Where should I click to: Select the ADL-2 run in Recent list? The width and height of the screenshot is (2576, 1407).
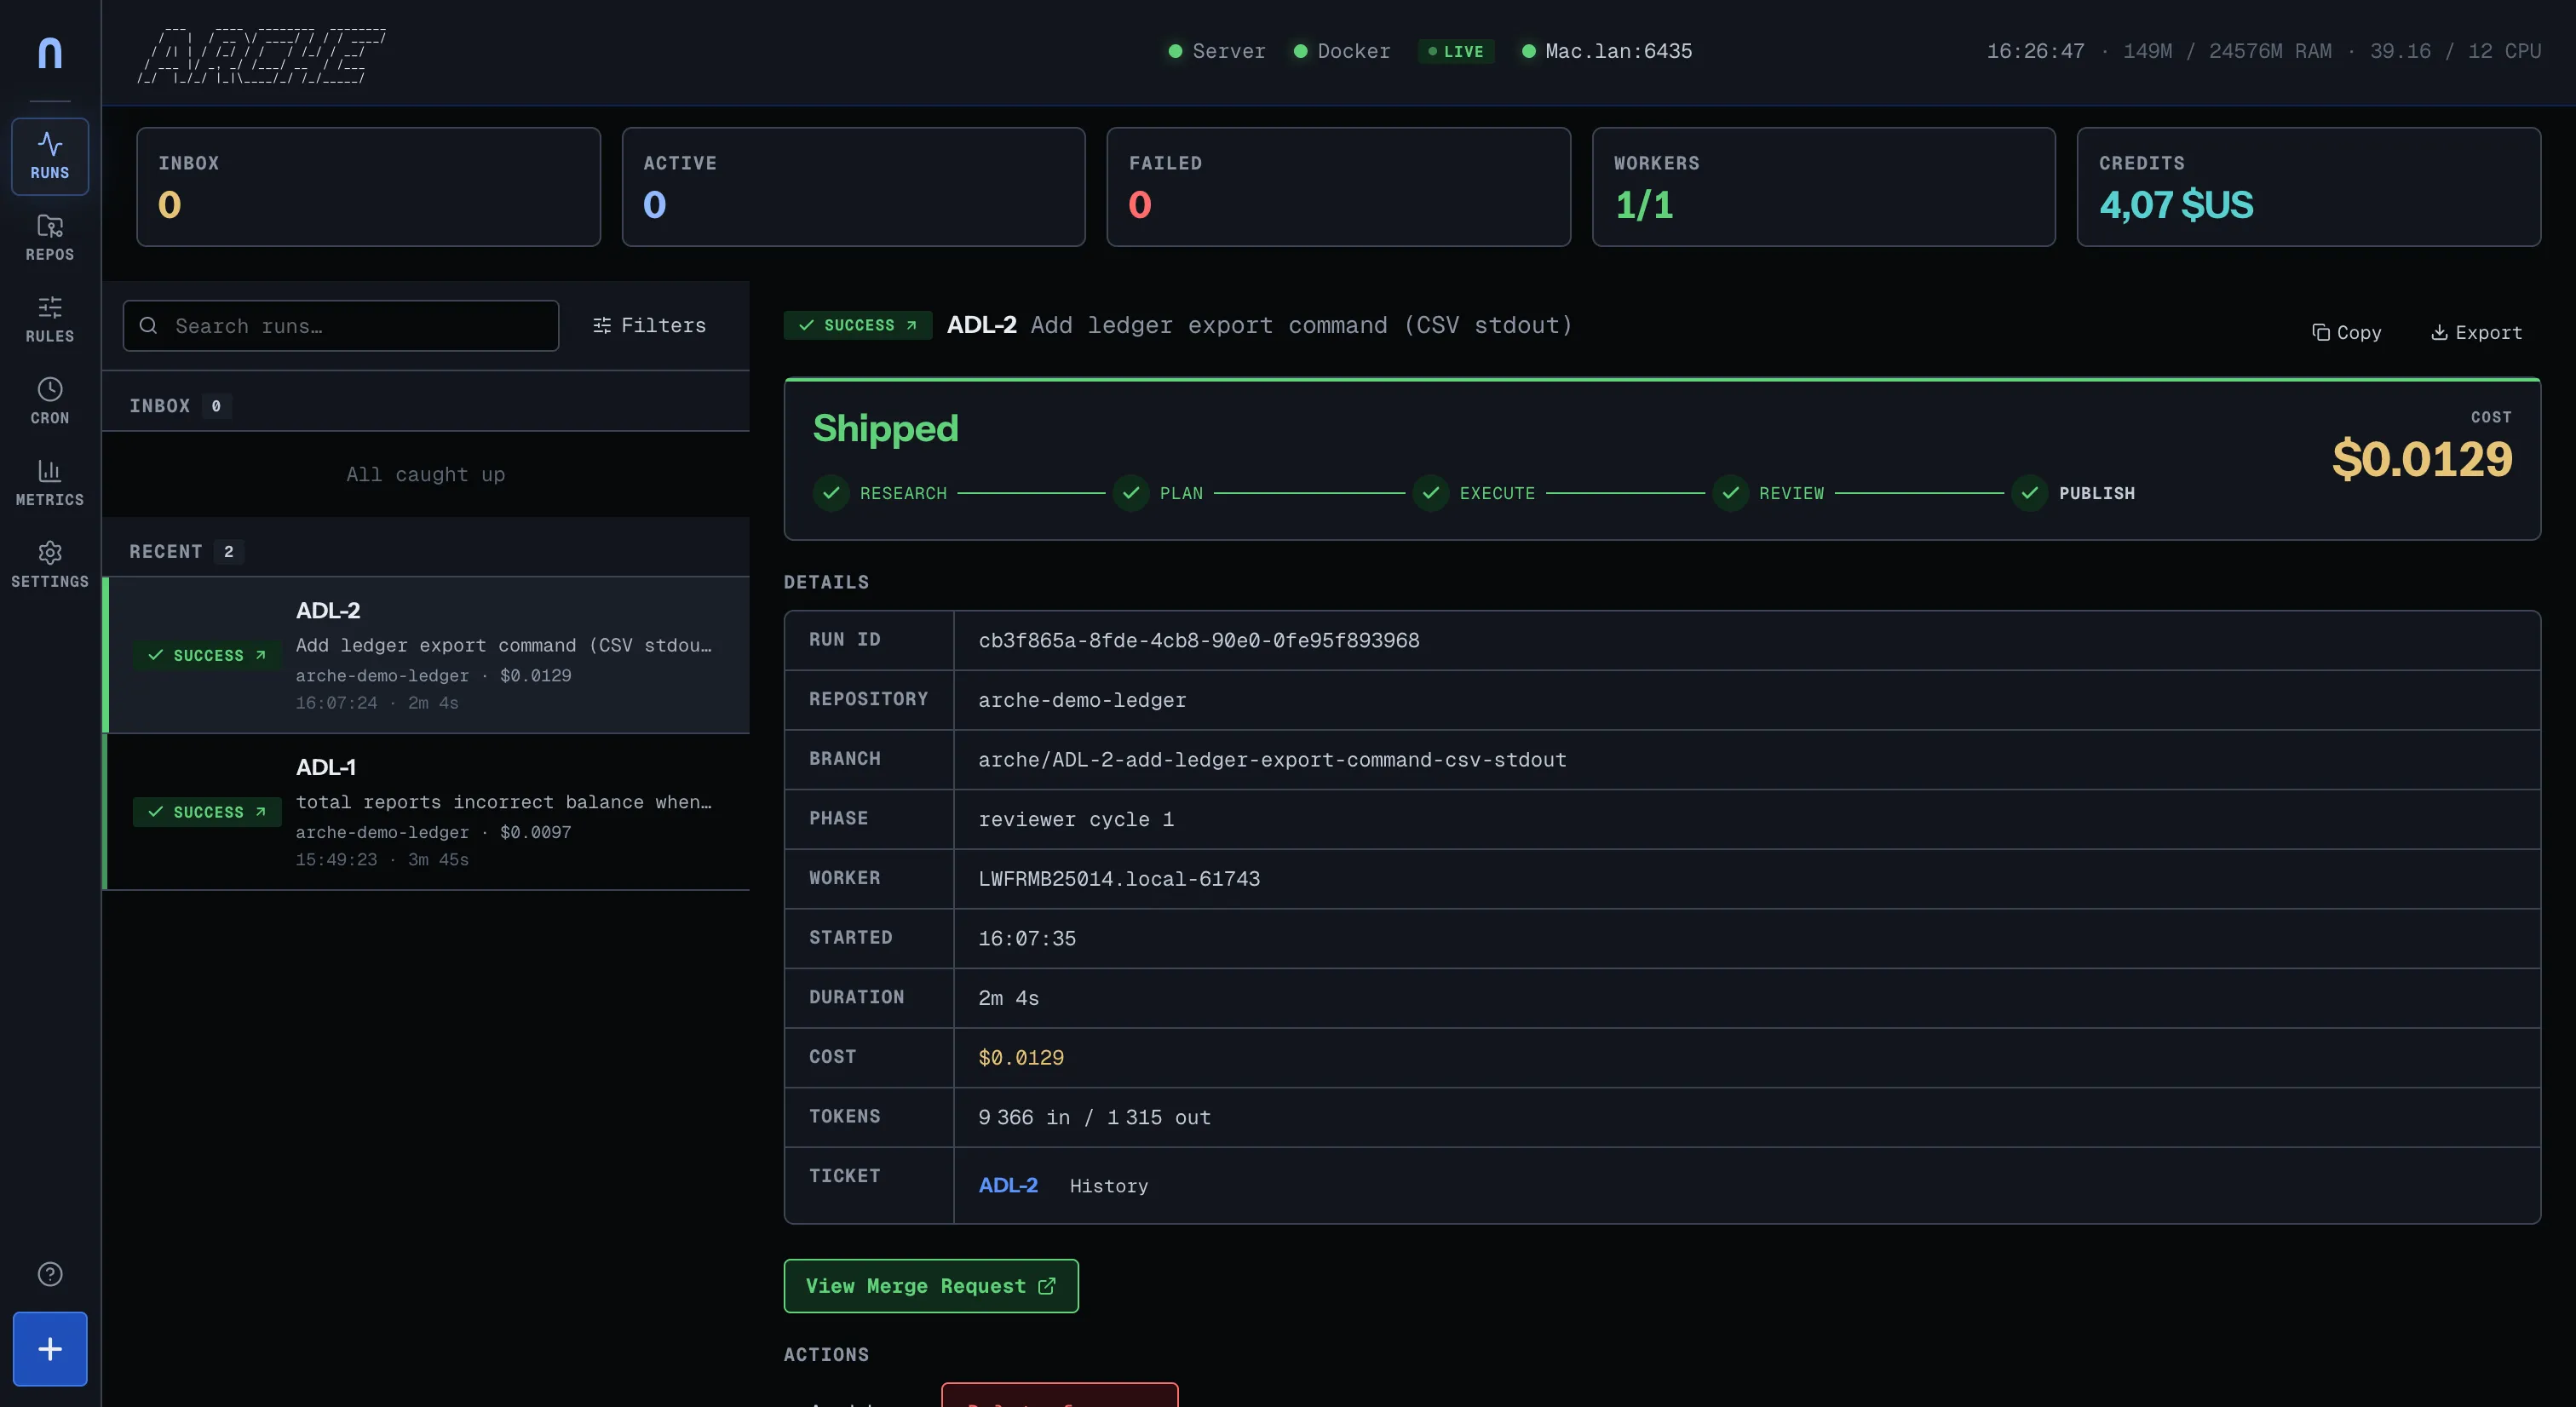427,655
